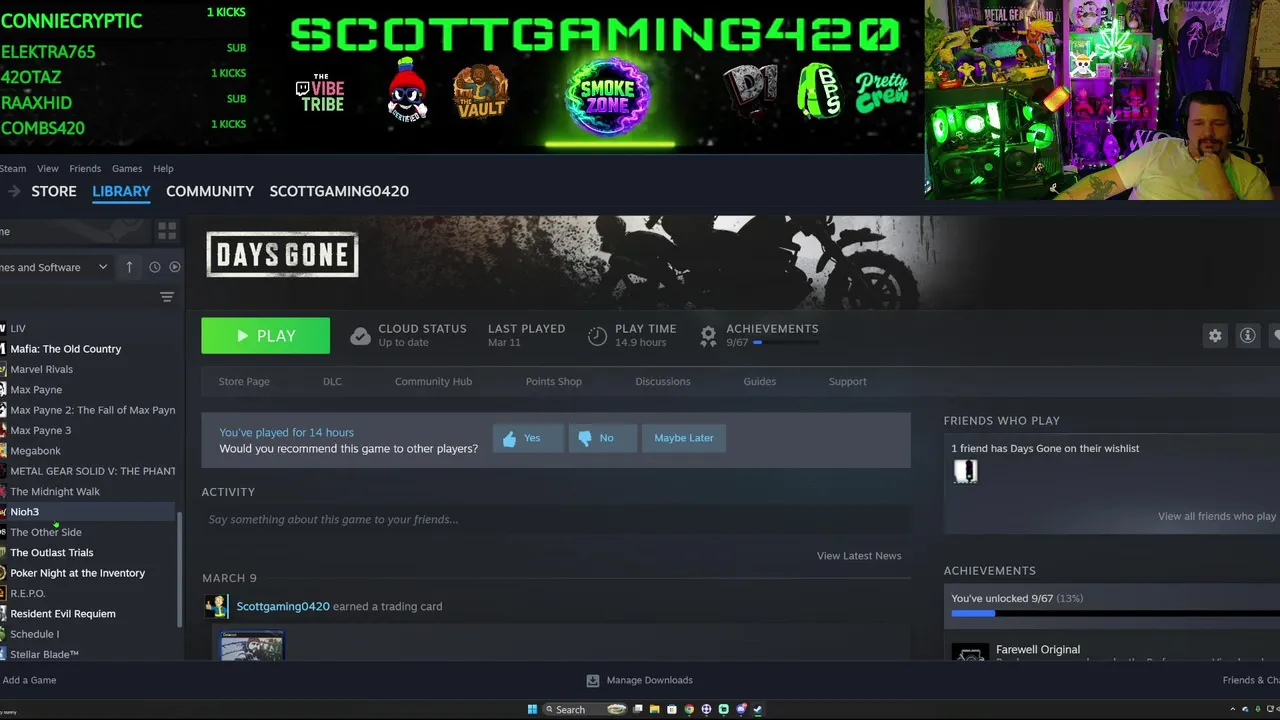Click the taskbar Search box
The image size is (1280, 720).
click(x=585, y=709)
